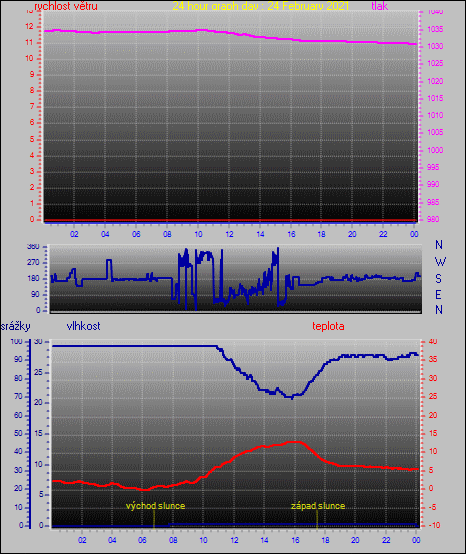Click the 16 hour tick on bottom graph

click(295, 540)
